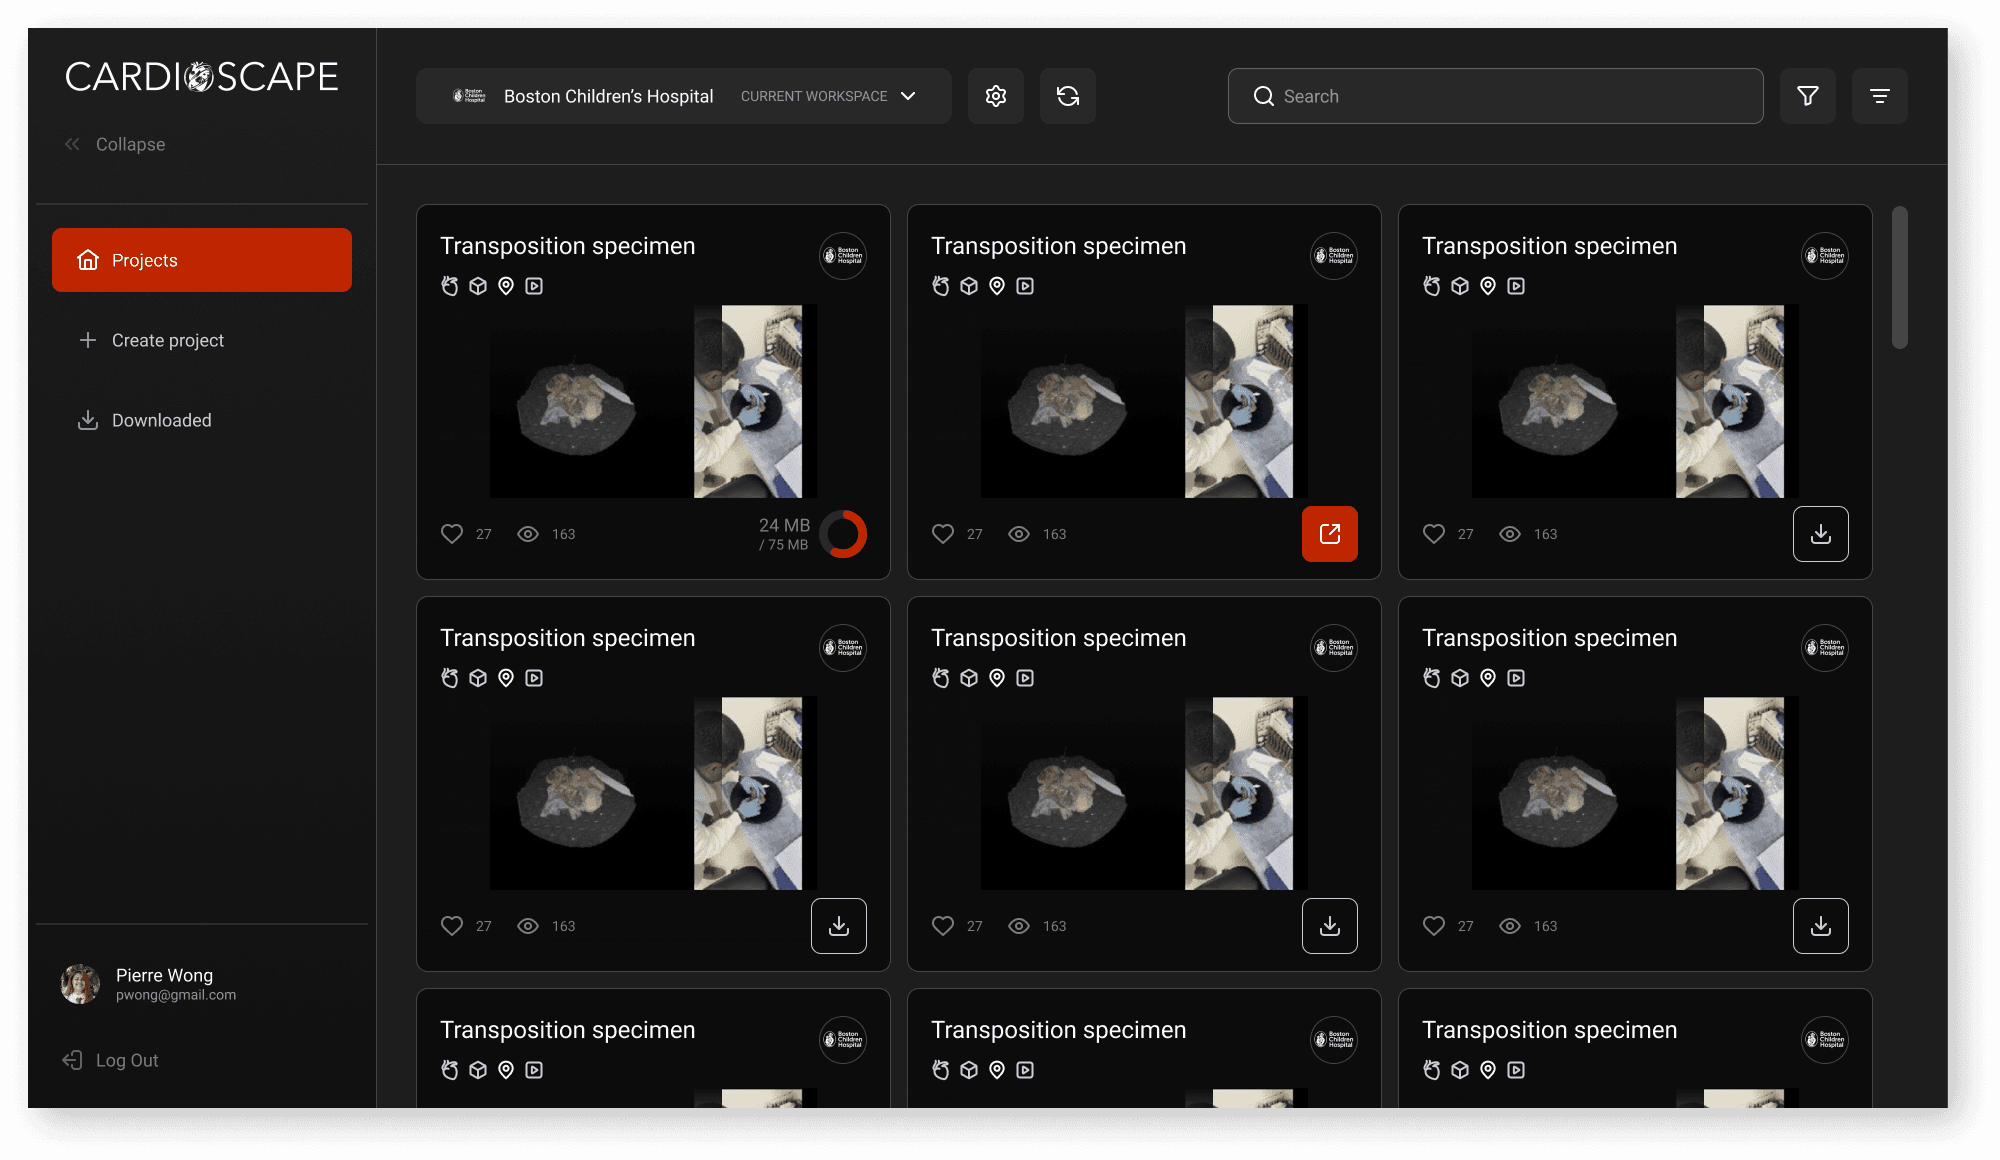Click the 3D cube icon in the first card
2000x1160 pixels.
[x=478, y=286]
